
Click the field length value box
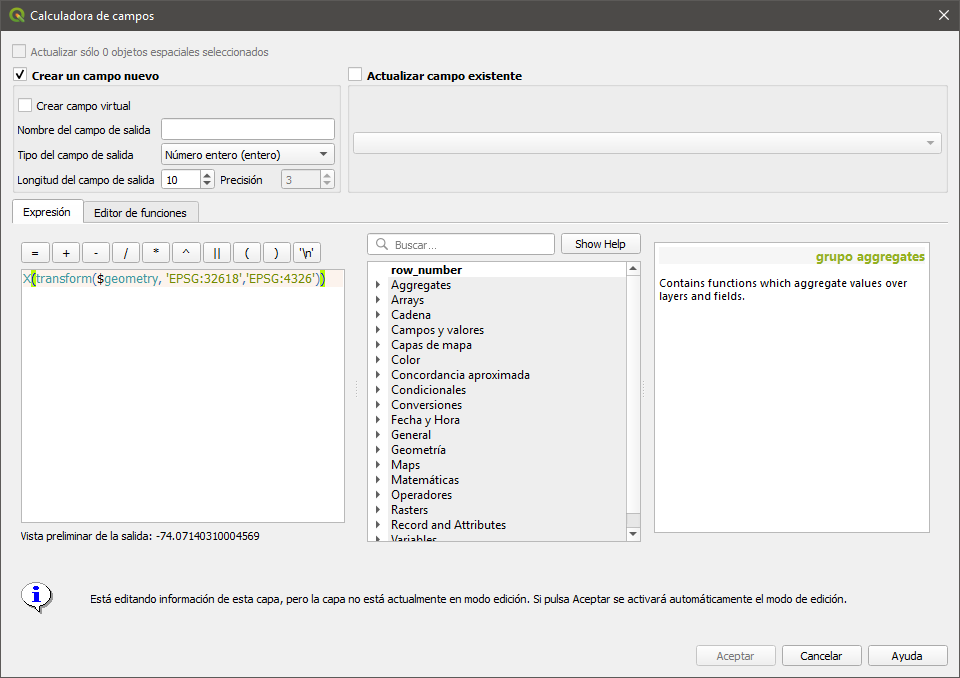click(181, 179)
